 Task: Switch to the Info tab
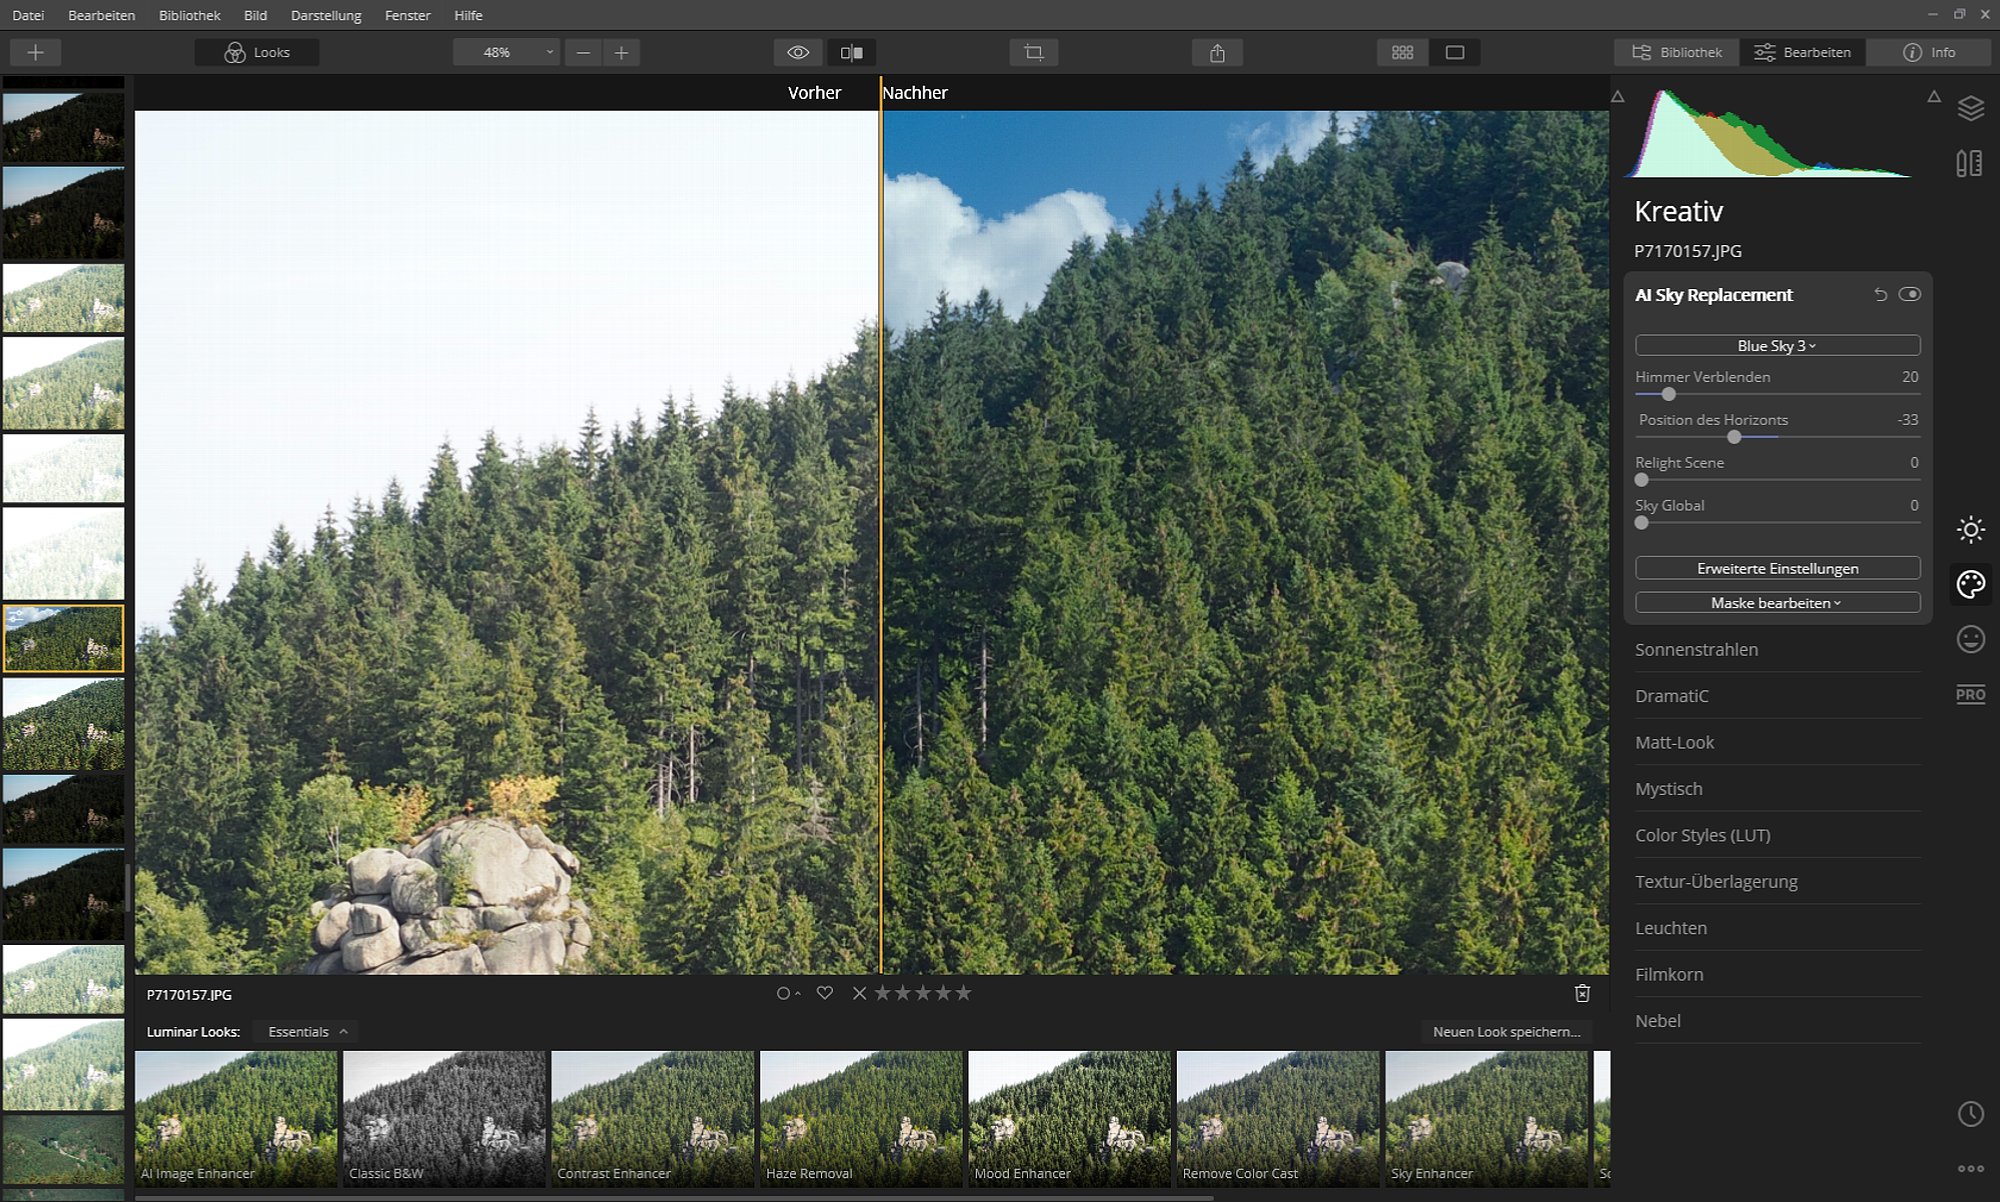(1928, 52)
